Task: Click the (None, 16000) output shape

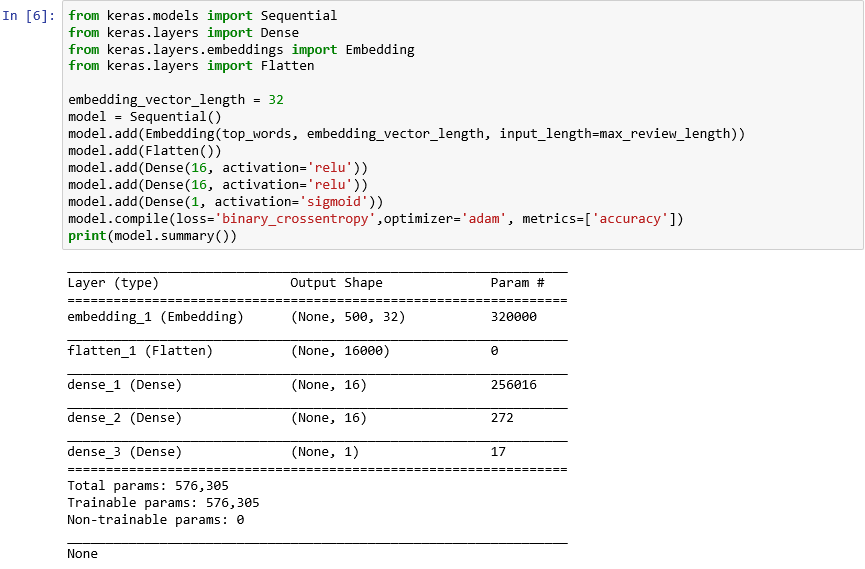Action: tap(340, 351)
